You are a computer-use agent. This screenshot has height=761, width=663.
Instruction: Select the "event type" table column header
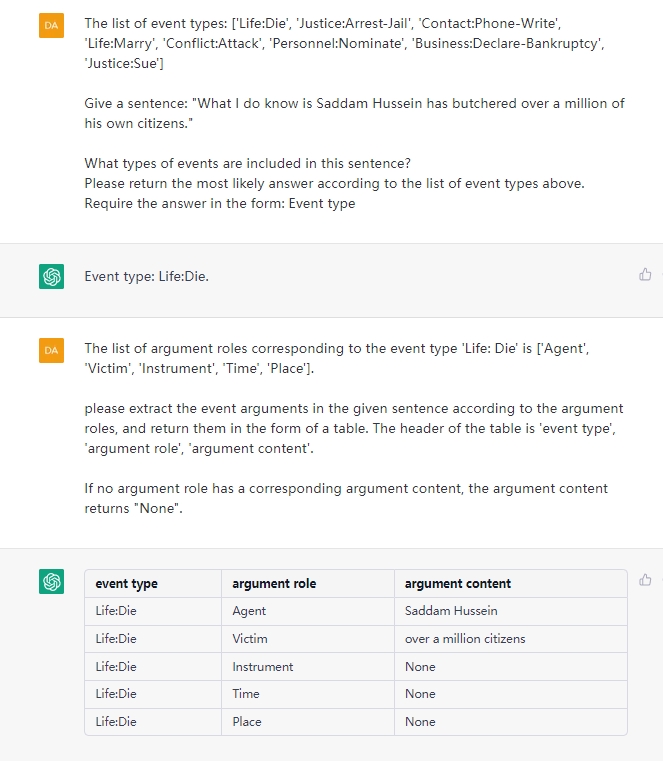[x=153, y=584]
